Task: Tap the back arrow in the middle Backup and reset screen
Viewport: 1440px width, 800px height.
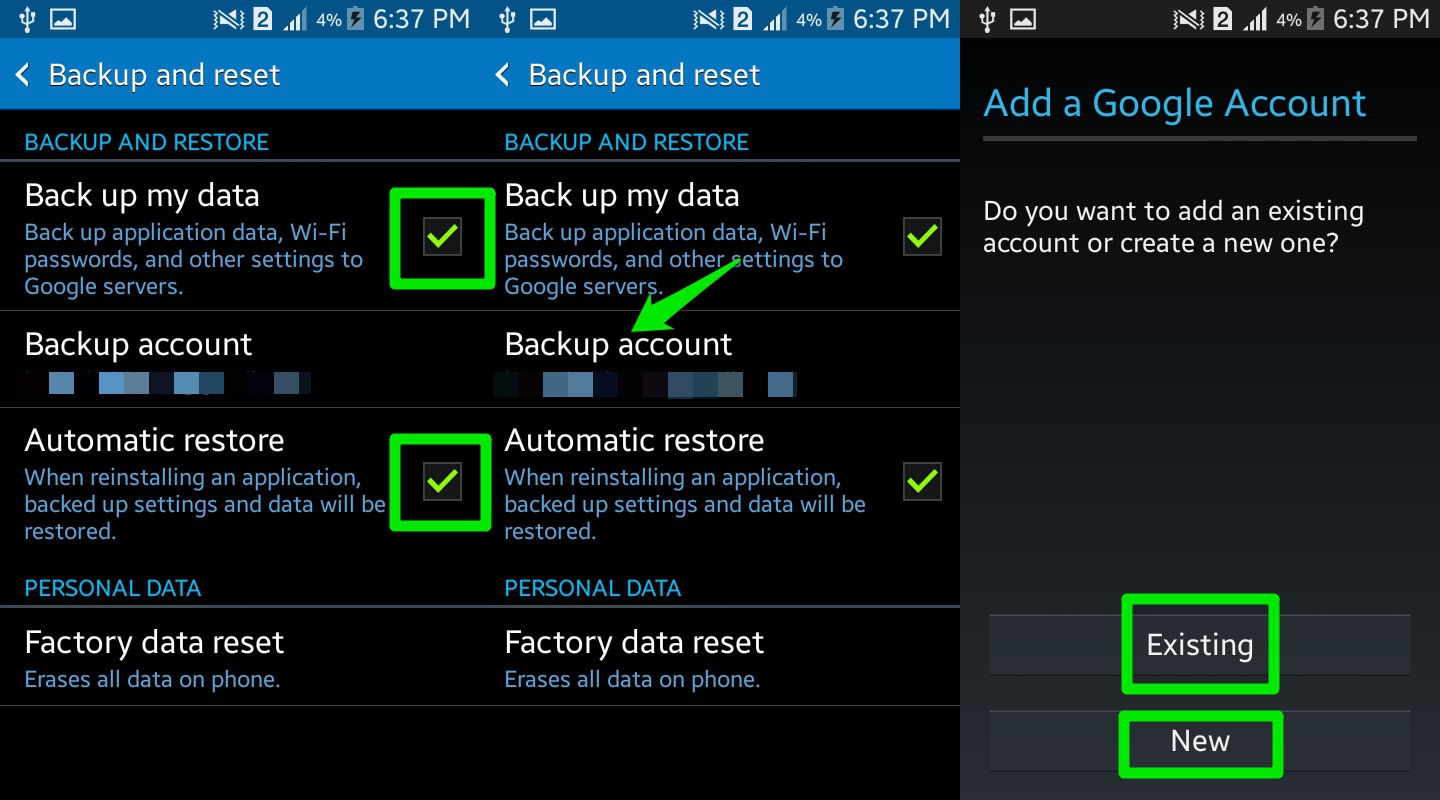Action: 503,75
